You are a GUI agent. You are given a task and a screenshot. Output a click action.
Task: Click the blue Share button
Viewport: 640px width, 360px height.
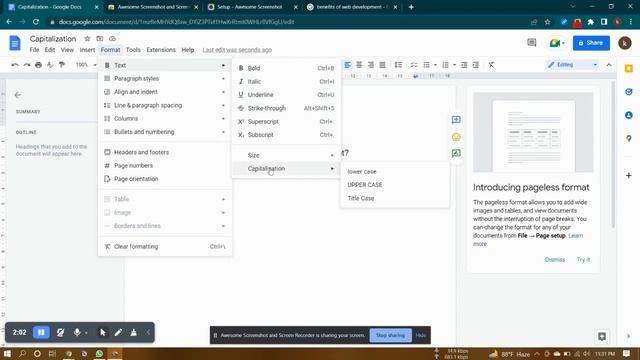[591, 43]
